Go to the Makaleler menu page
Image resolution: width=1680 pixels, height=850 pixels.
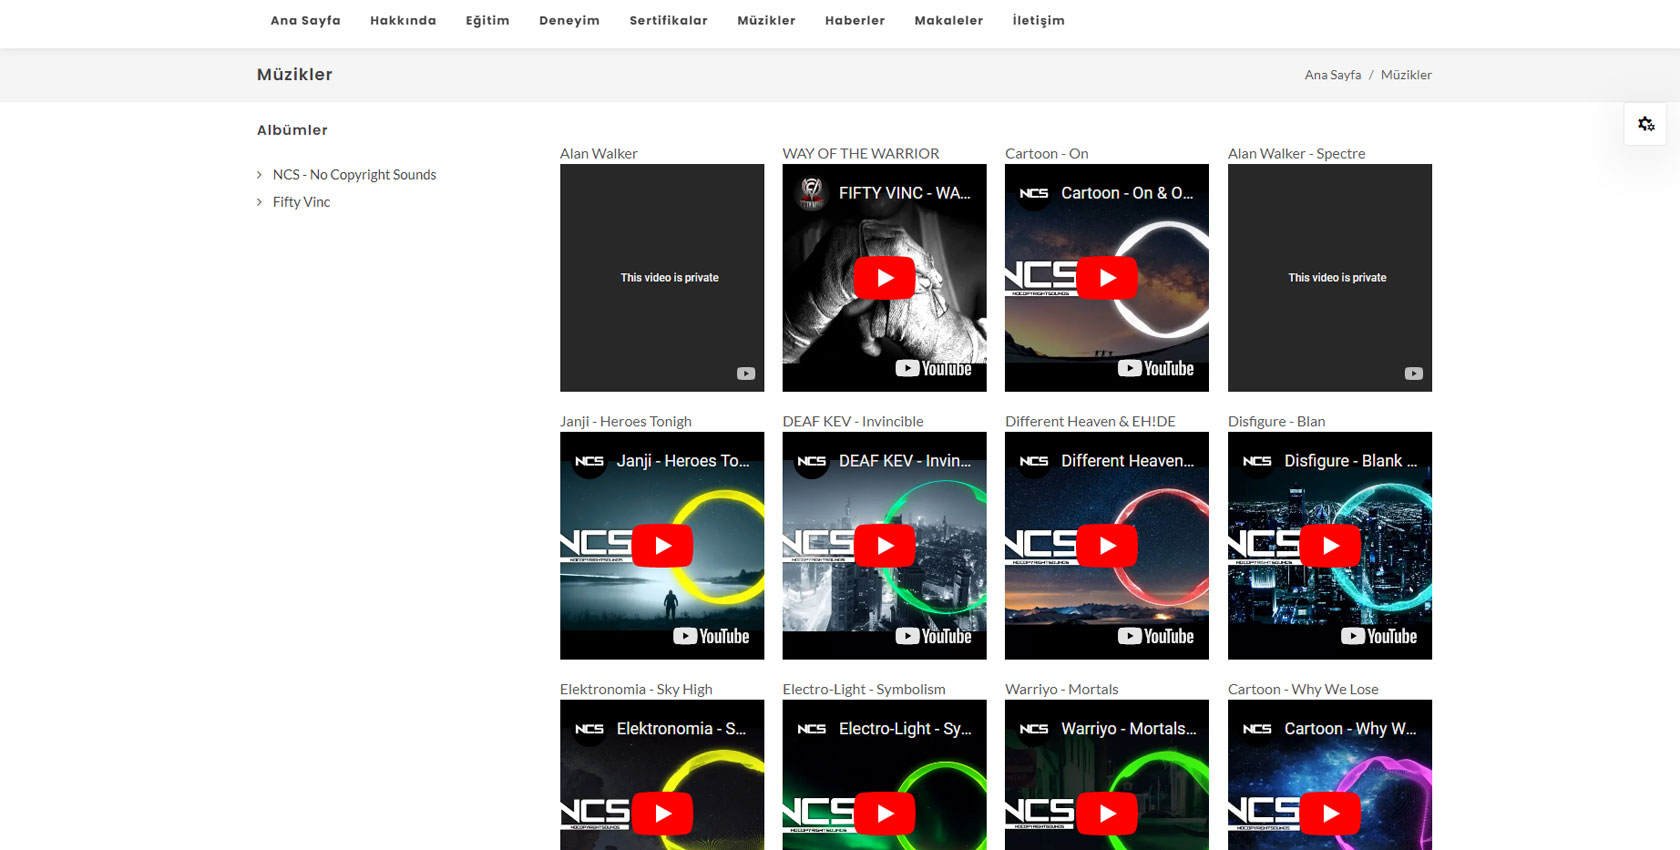948,20
